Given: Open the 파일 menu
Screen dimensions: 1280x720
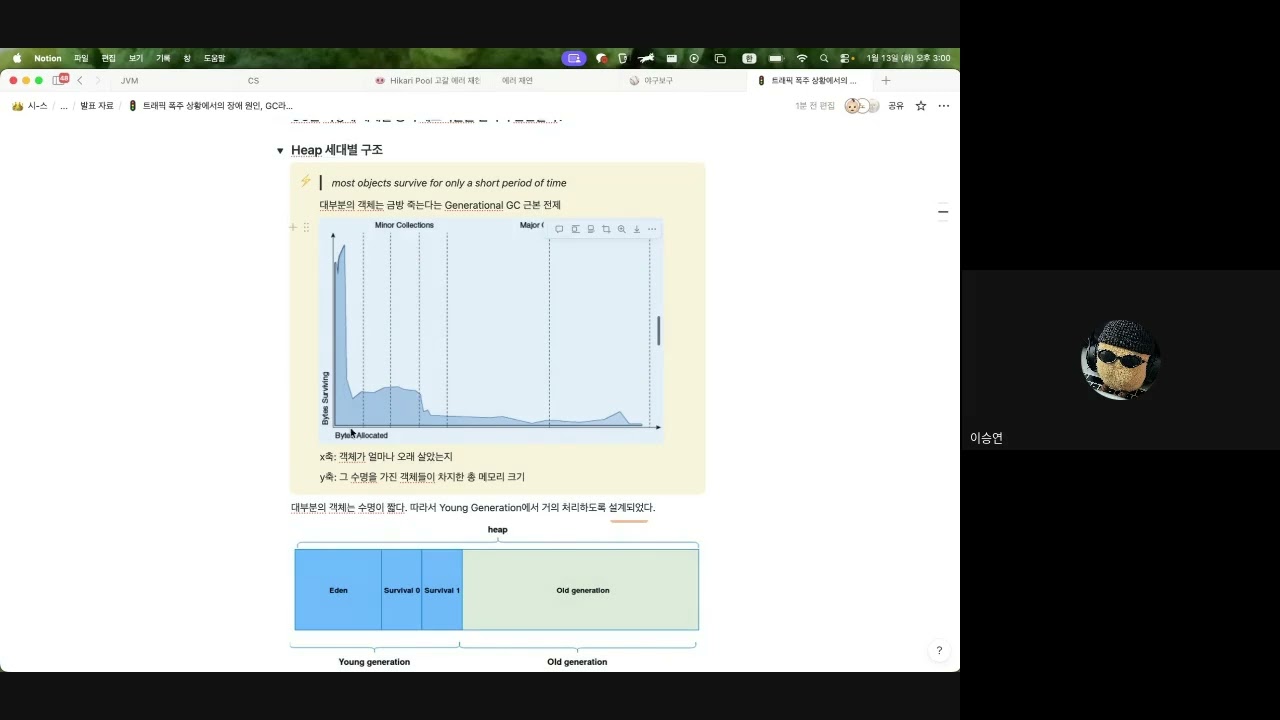Looking at the screenshot, I should click(81, 58).
